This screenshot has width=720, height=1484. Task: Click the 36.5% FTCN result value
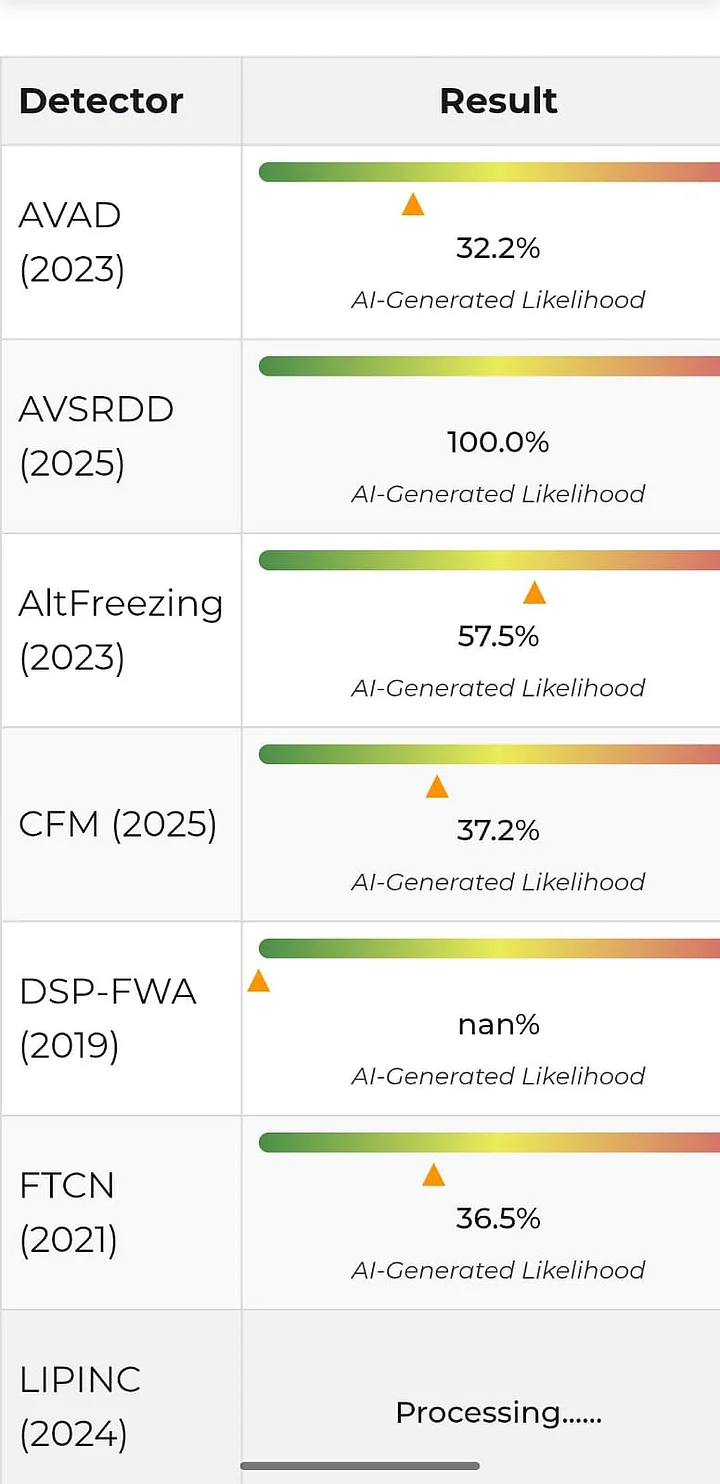tap(498, 1218)
